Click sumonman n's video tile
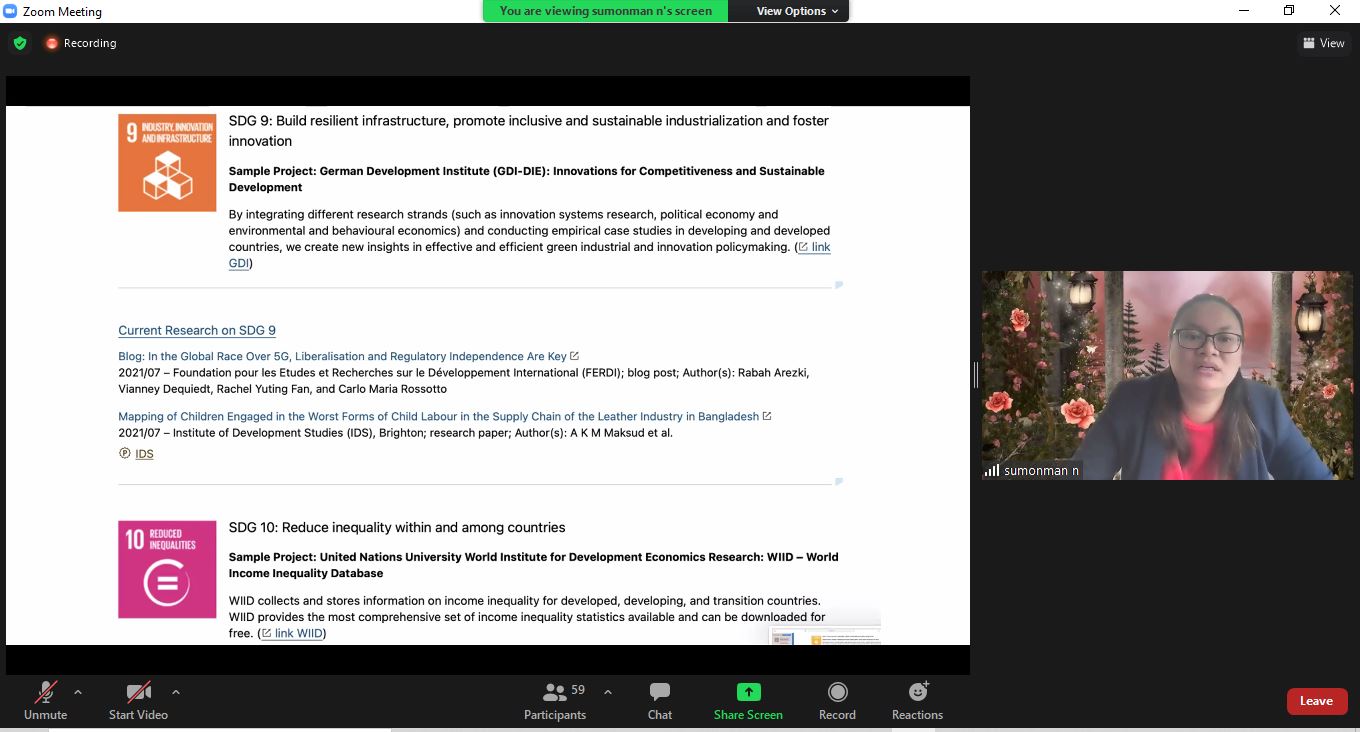 click(x=1167, y=375)
